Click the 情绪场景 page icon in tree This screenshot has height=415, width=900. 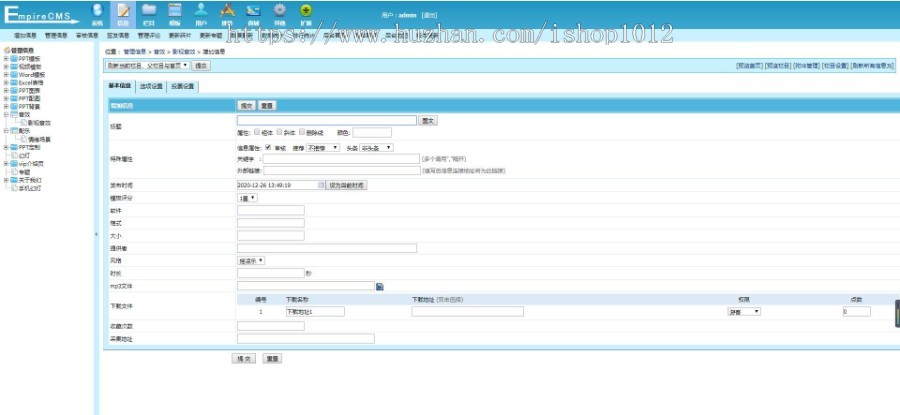click(24, 139)
